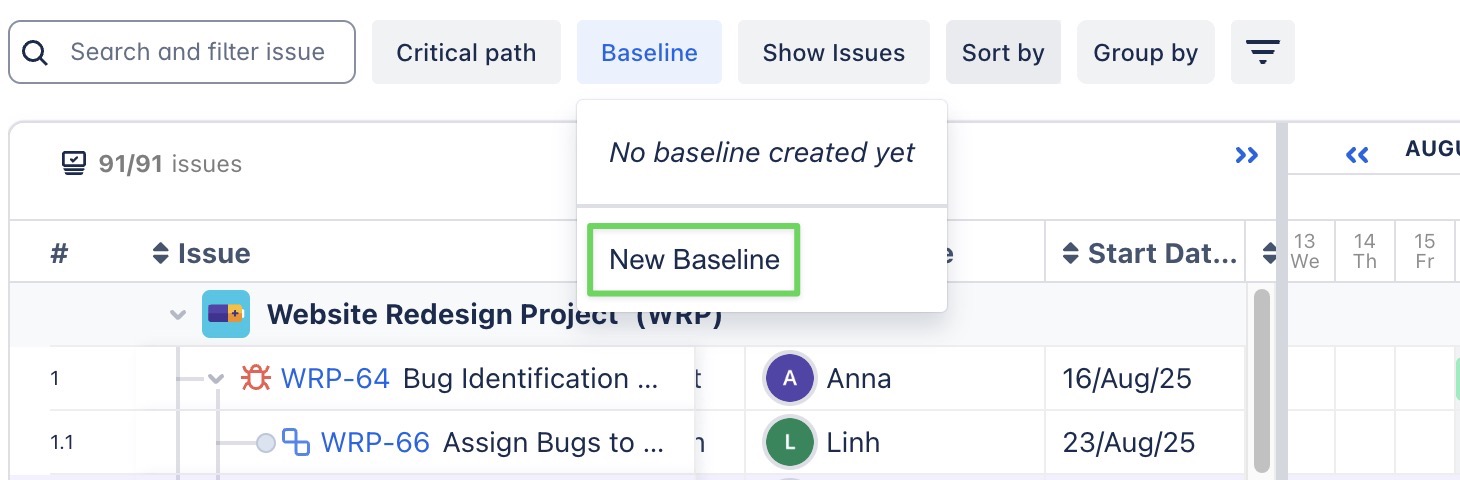Click the timeline previous double-arrow icon

[x=1357, y=155]
